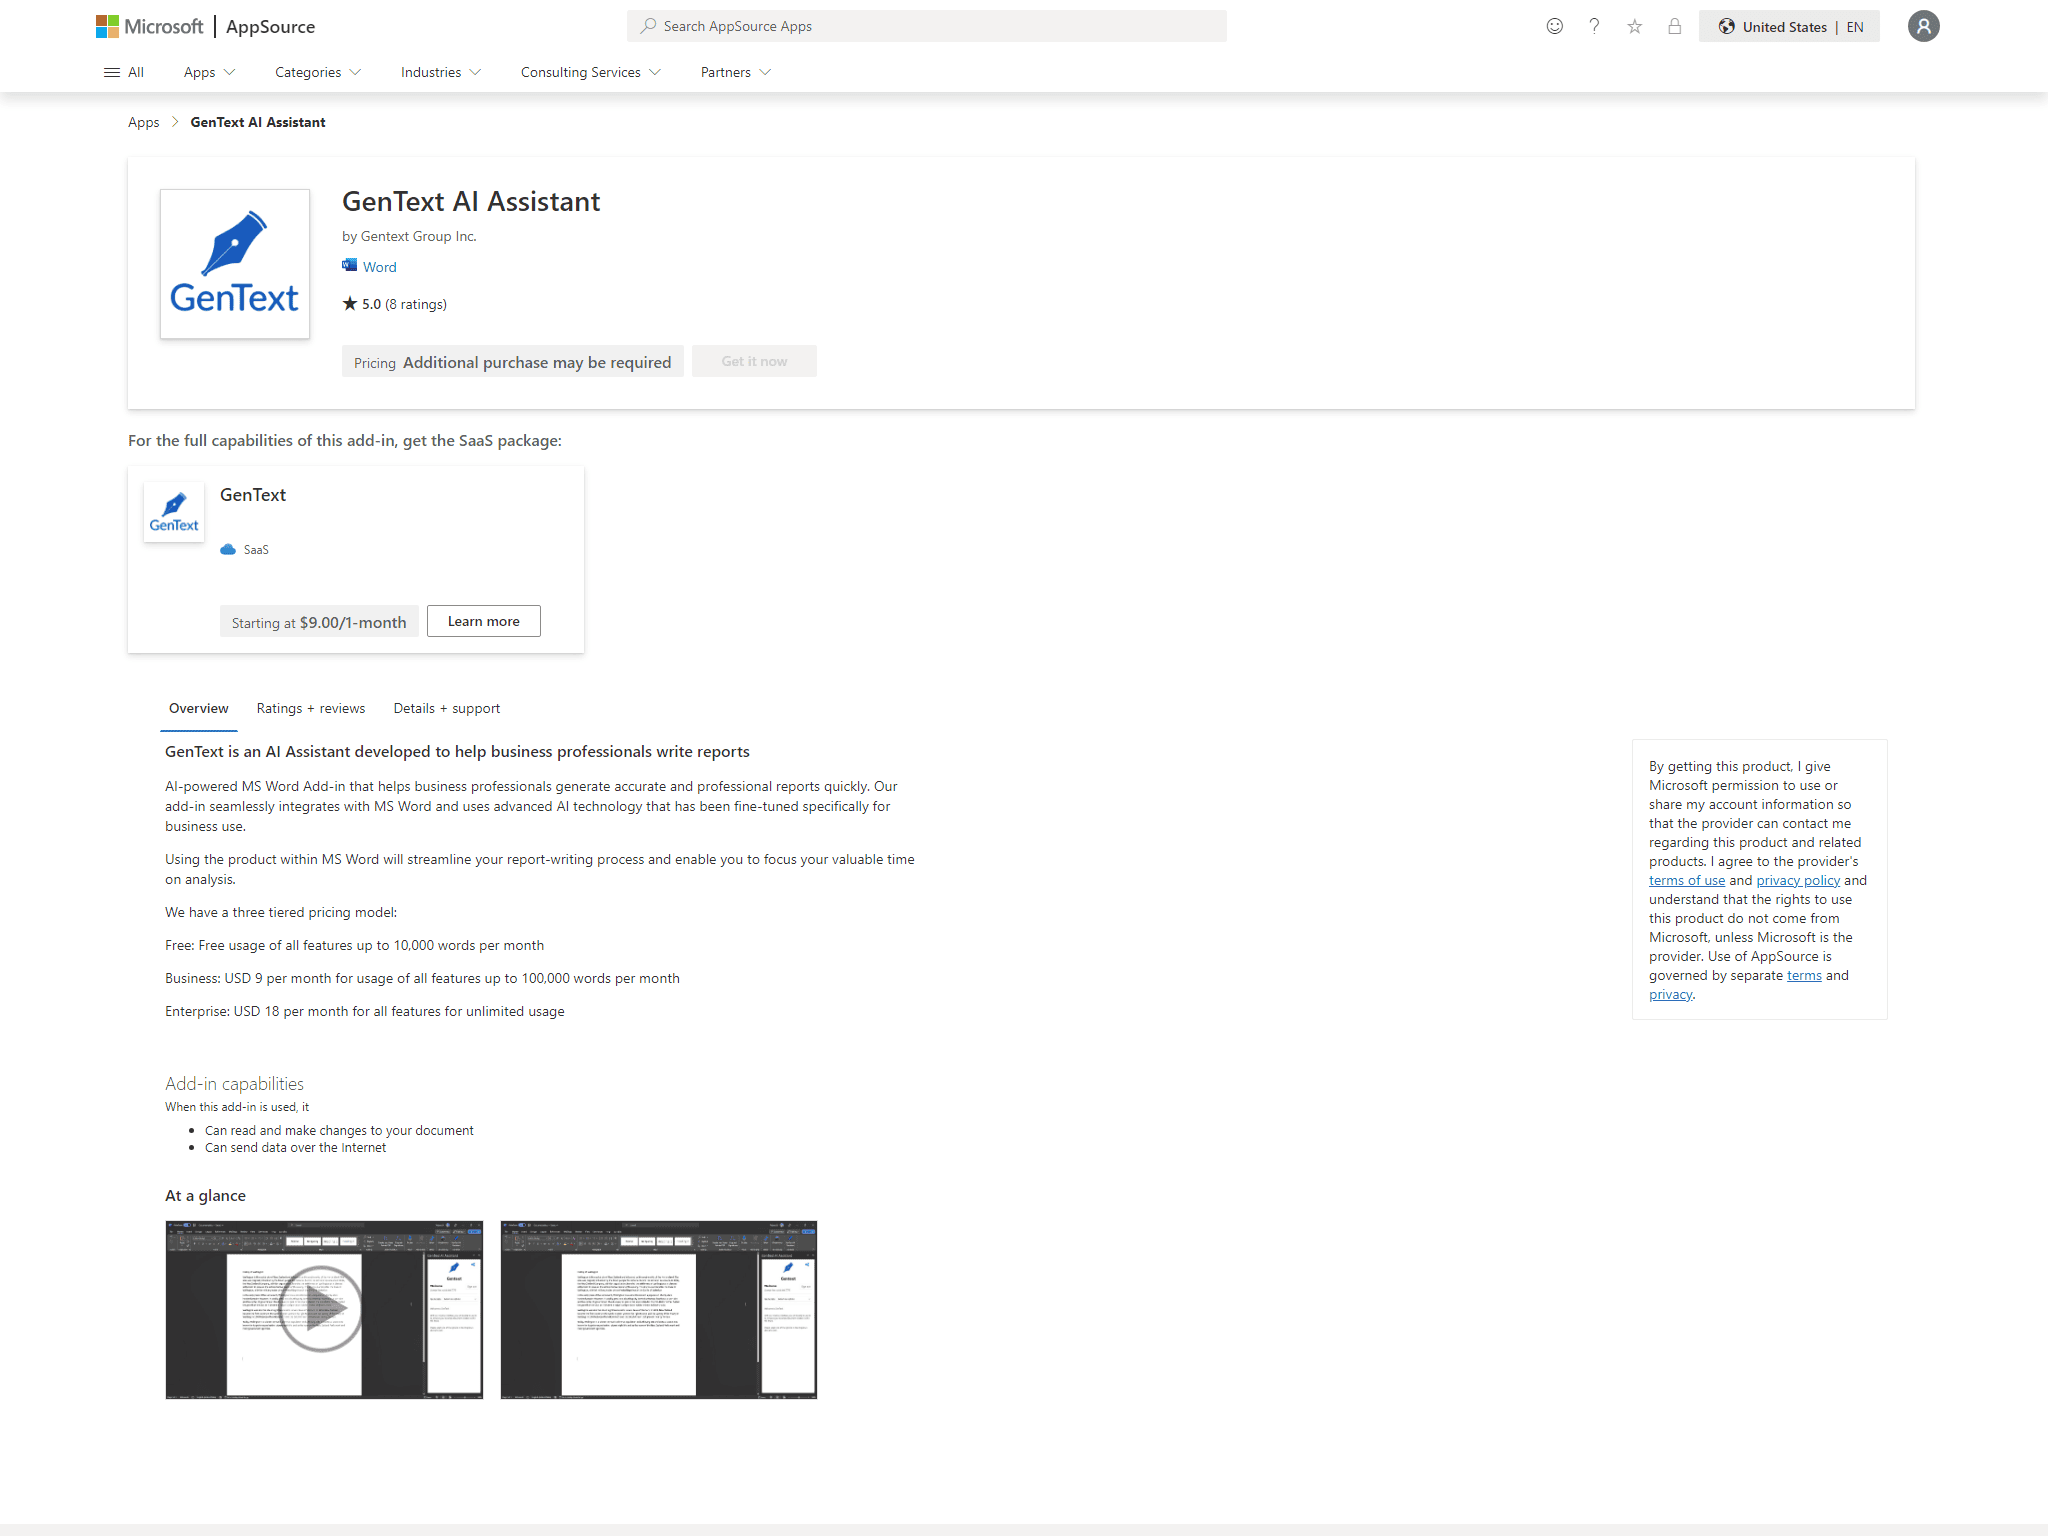The height and width of the screenshot is (1536, 2048).
Task: Click the large GenText app logo
Action: pos(235,264)
